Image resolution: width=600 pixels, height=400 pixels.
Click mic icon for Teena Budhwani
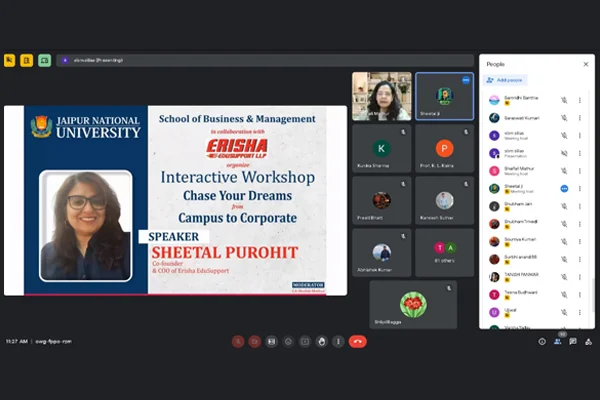(564, 295)
